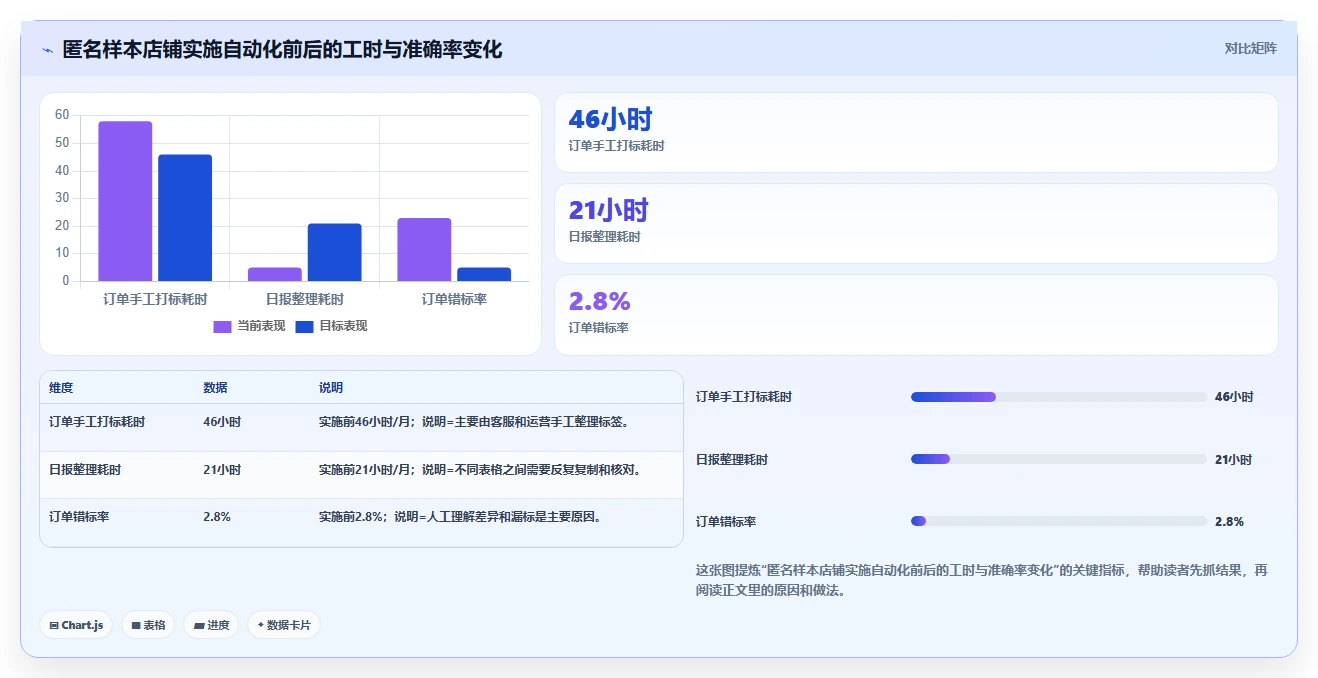The width and height of the screenshot is (1318, 678).
Task: Click the 日报整理耗时 x-axis label
Action: 305,299
